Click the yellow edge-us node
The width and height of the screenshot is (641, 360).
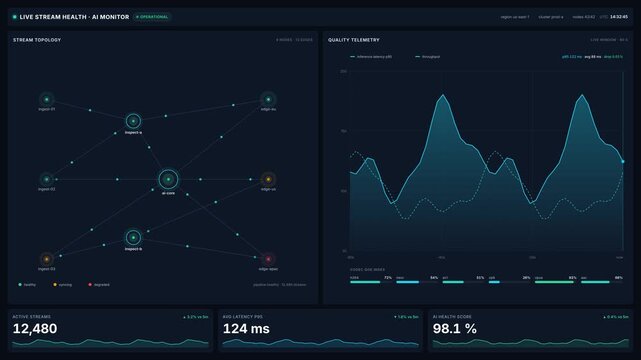[x=268, y=179]
